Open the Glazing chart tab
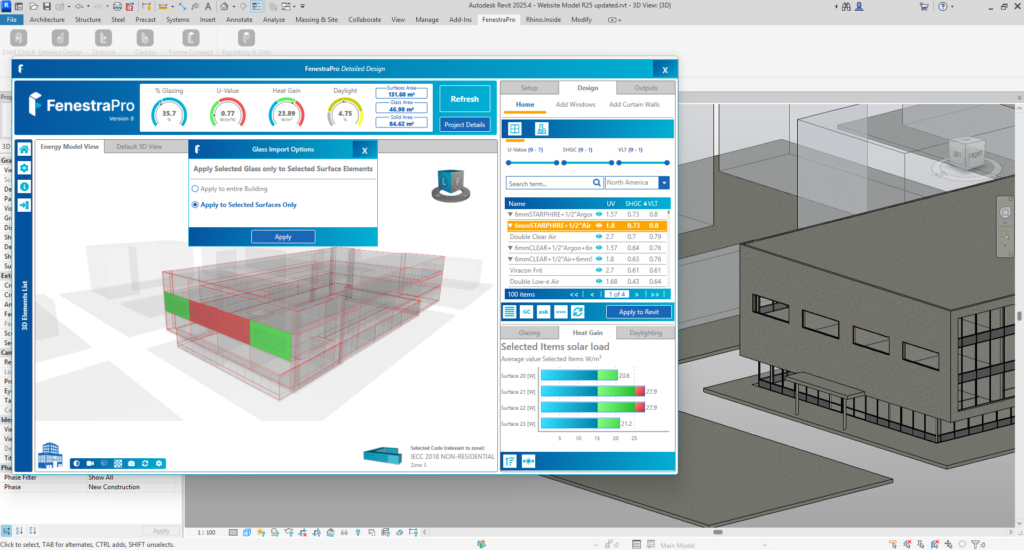 tap(529, 332)
